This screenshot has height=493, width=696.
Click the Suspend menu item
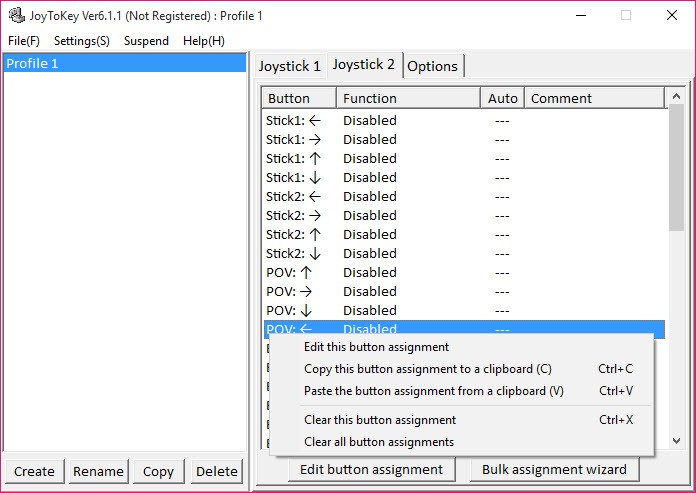coord(146,41)
